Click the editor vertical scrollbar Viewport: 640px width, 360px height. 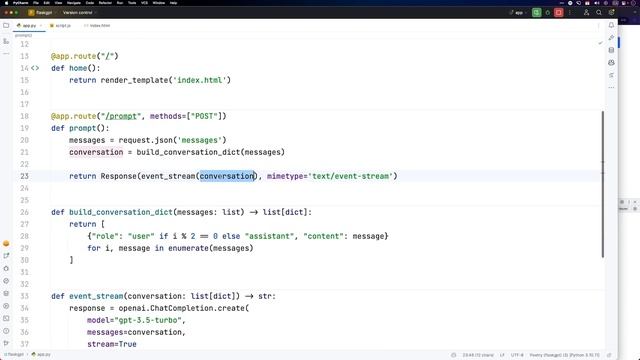coord(602,184)
